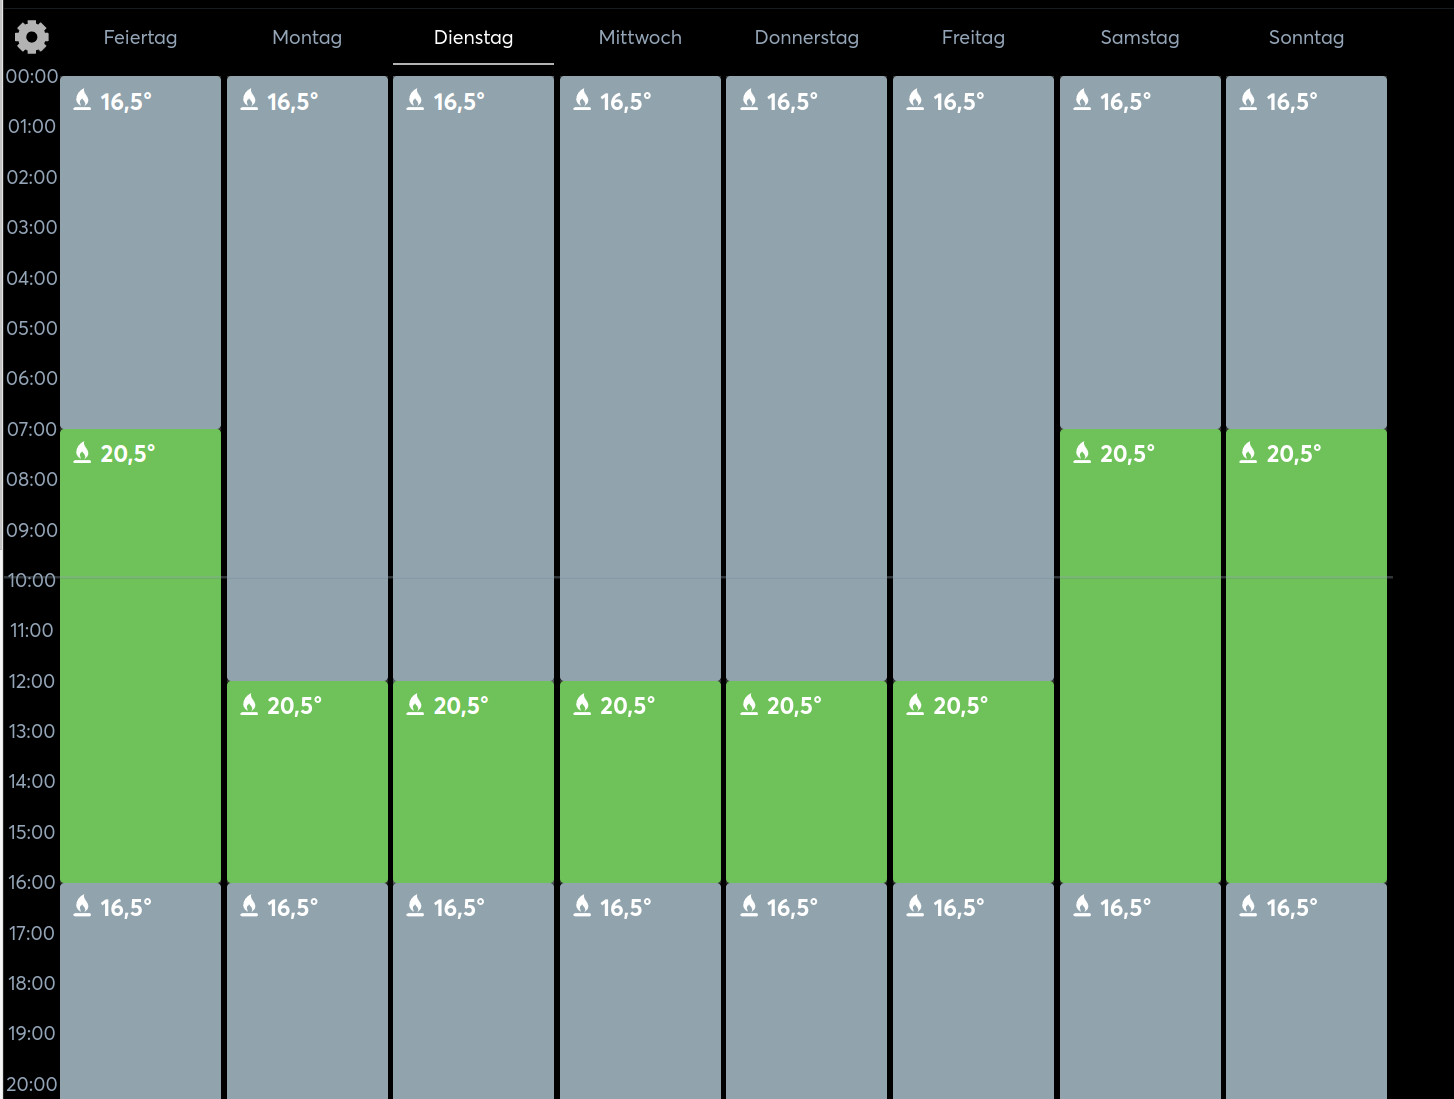
Task: Open the settings gear icon
Action: (x=31, y=37)
